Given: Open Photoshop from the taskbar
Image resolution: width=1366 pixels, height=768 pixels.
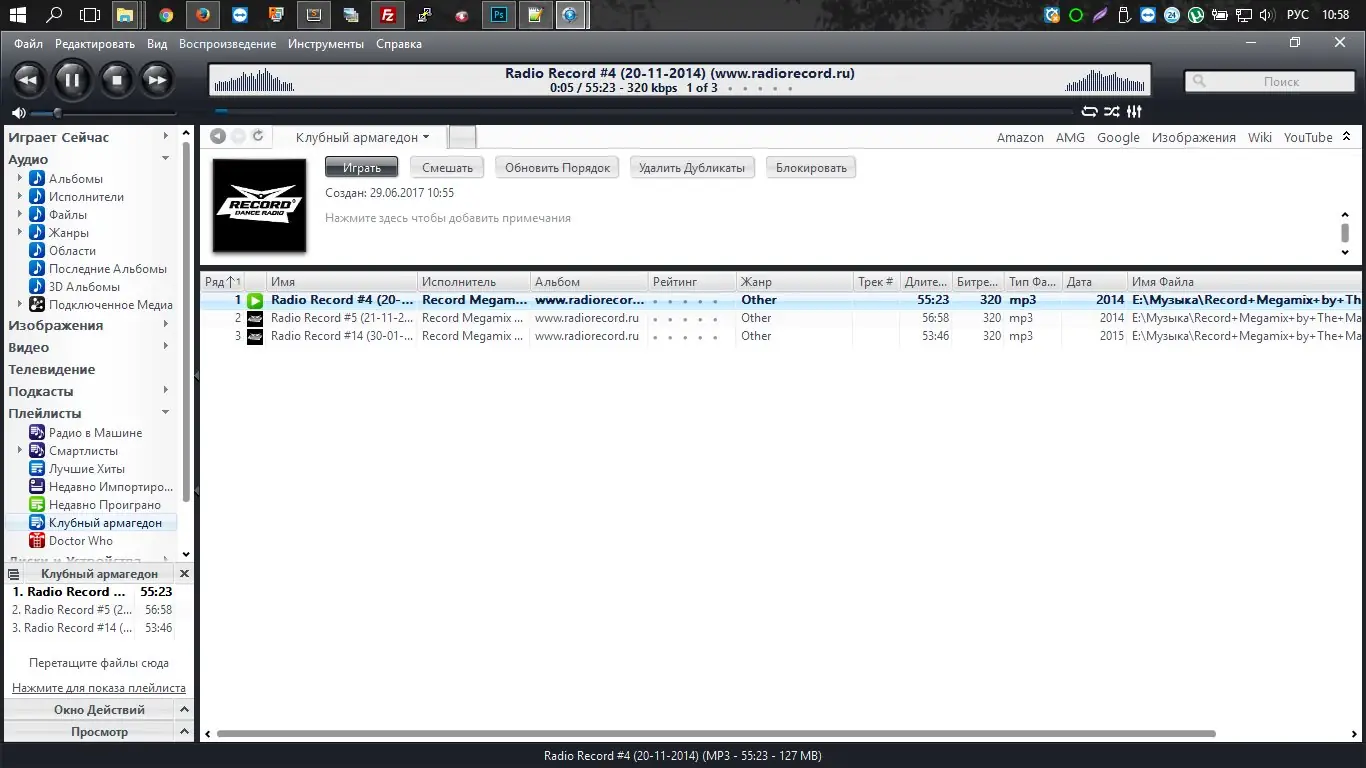Looking at the screenshot, I should click(x=498, y=15).
